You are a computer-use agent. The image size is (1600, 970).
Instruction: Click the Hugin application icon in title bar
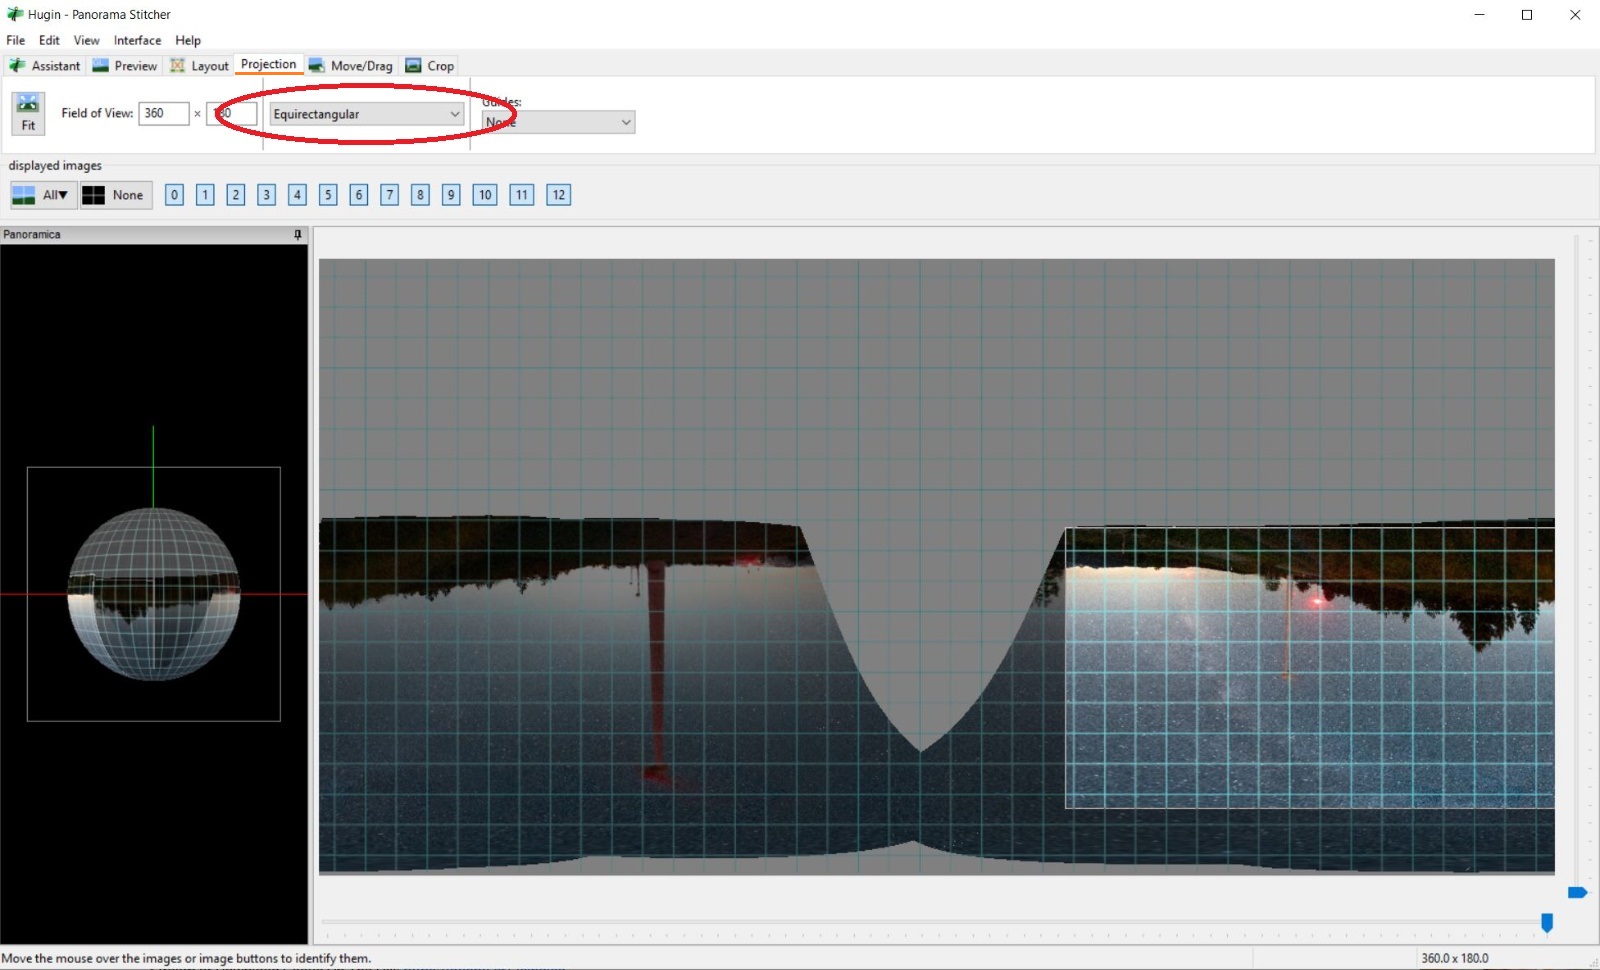[15, 14]
